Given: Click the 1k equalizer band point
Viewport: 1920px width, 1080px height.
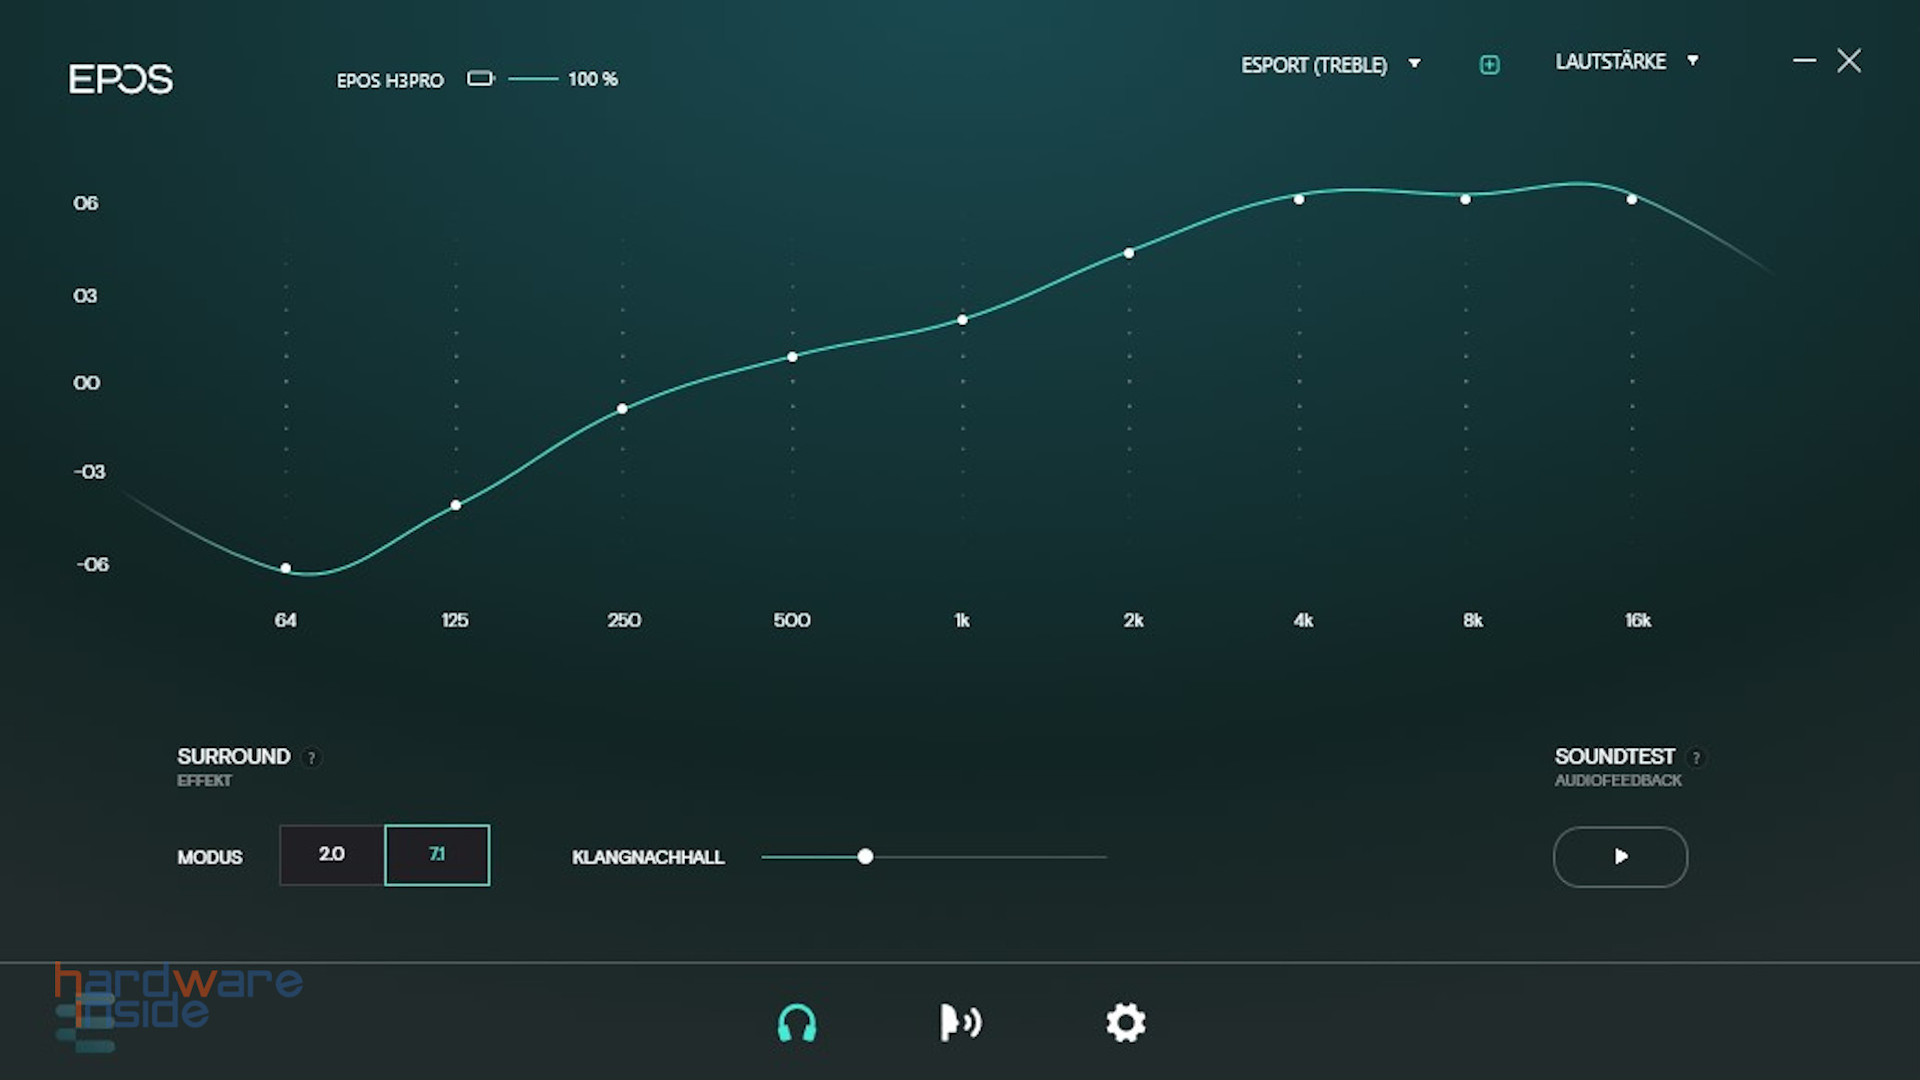Looking at the screenshot, I should [962, 320].
